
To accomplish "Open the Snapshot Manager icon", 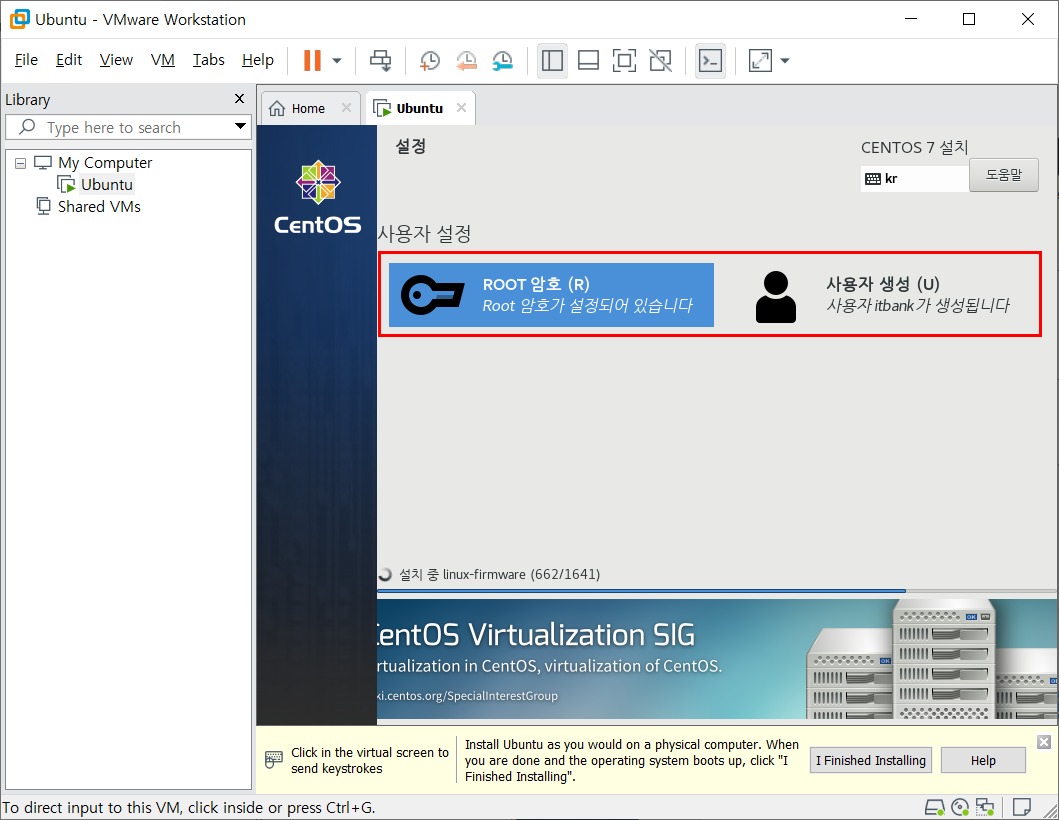I will click(x=502, y=61).
